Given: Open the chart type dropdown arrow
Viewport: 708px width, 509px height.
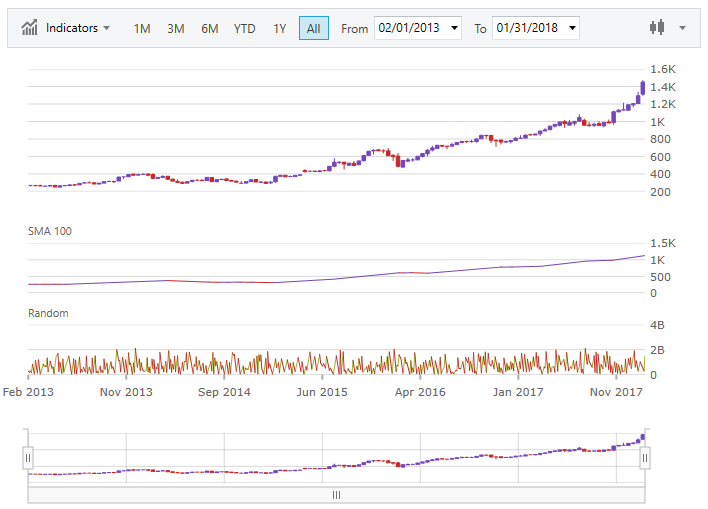Looking at the screenshot, I should pos(682,28).
